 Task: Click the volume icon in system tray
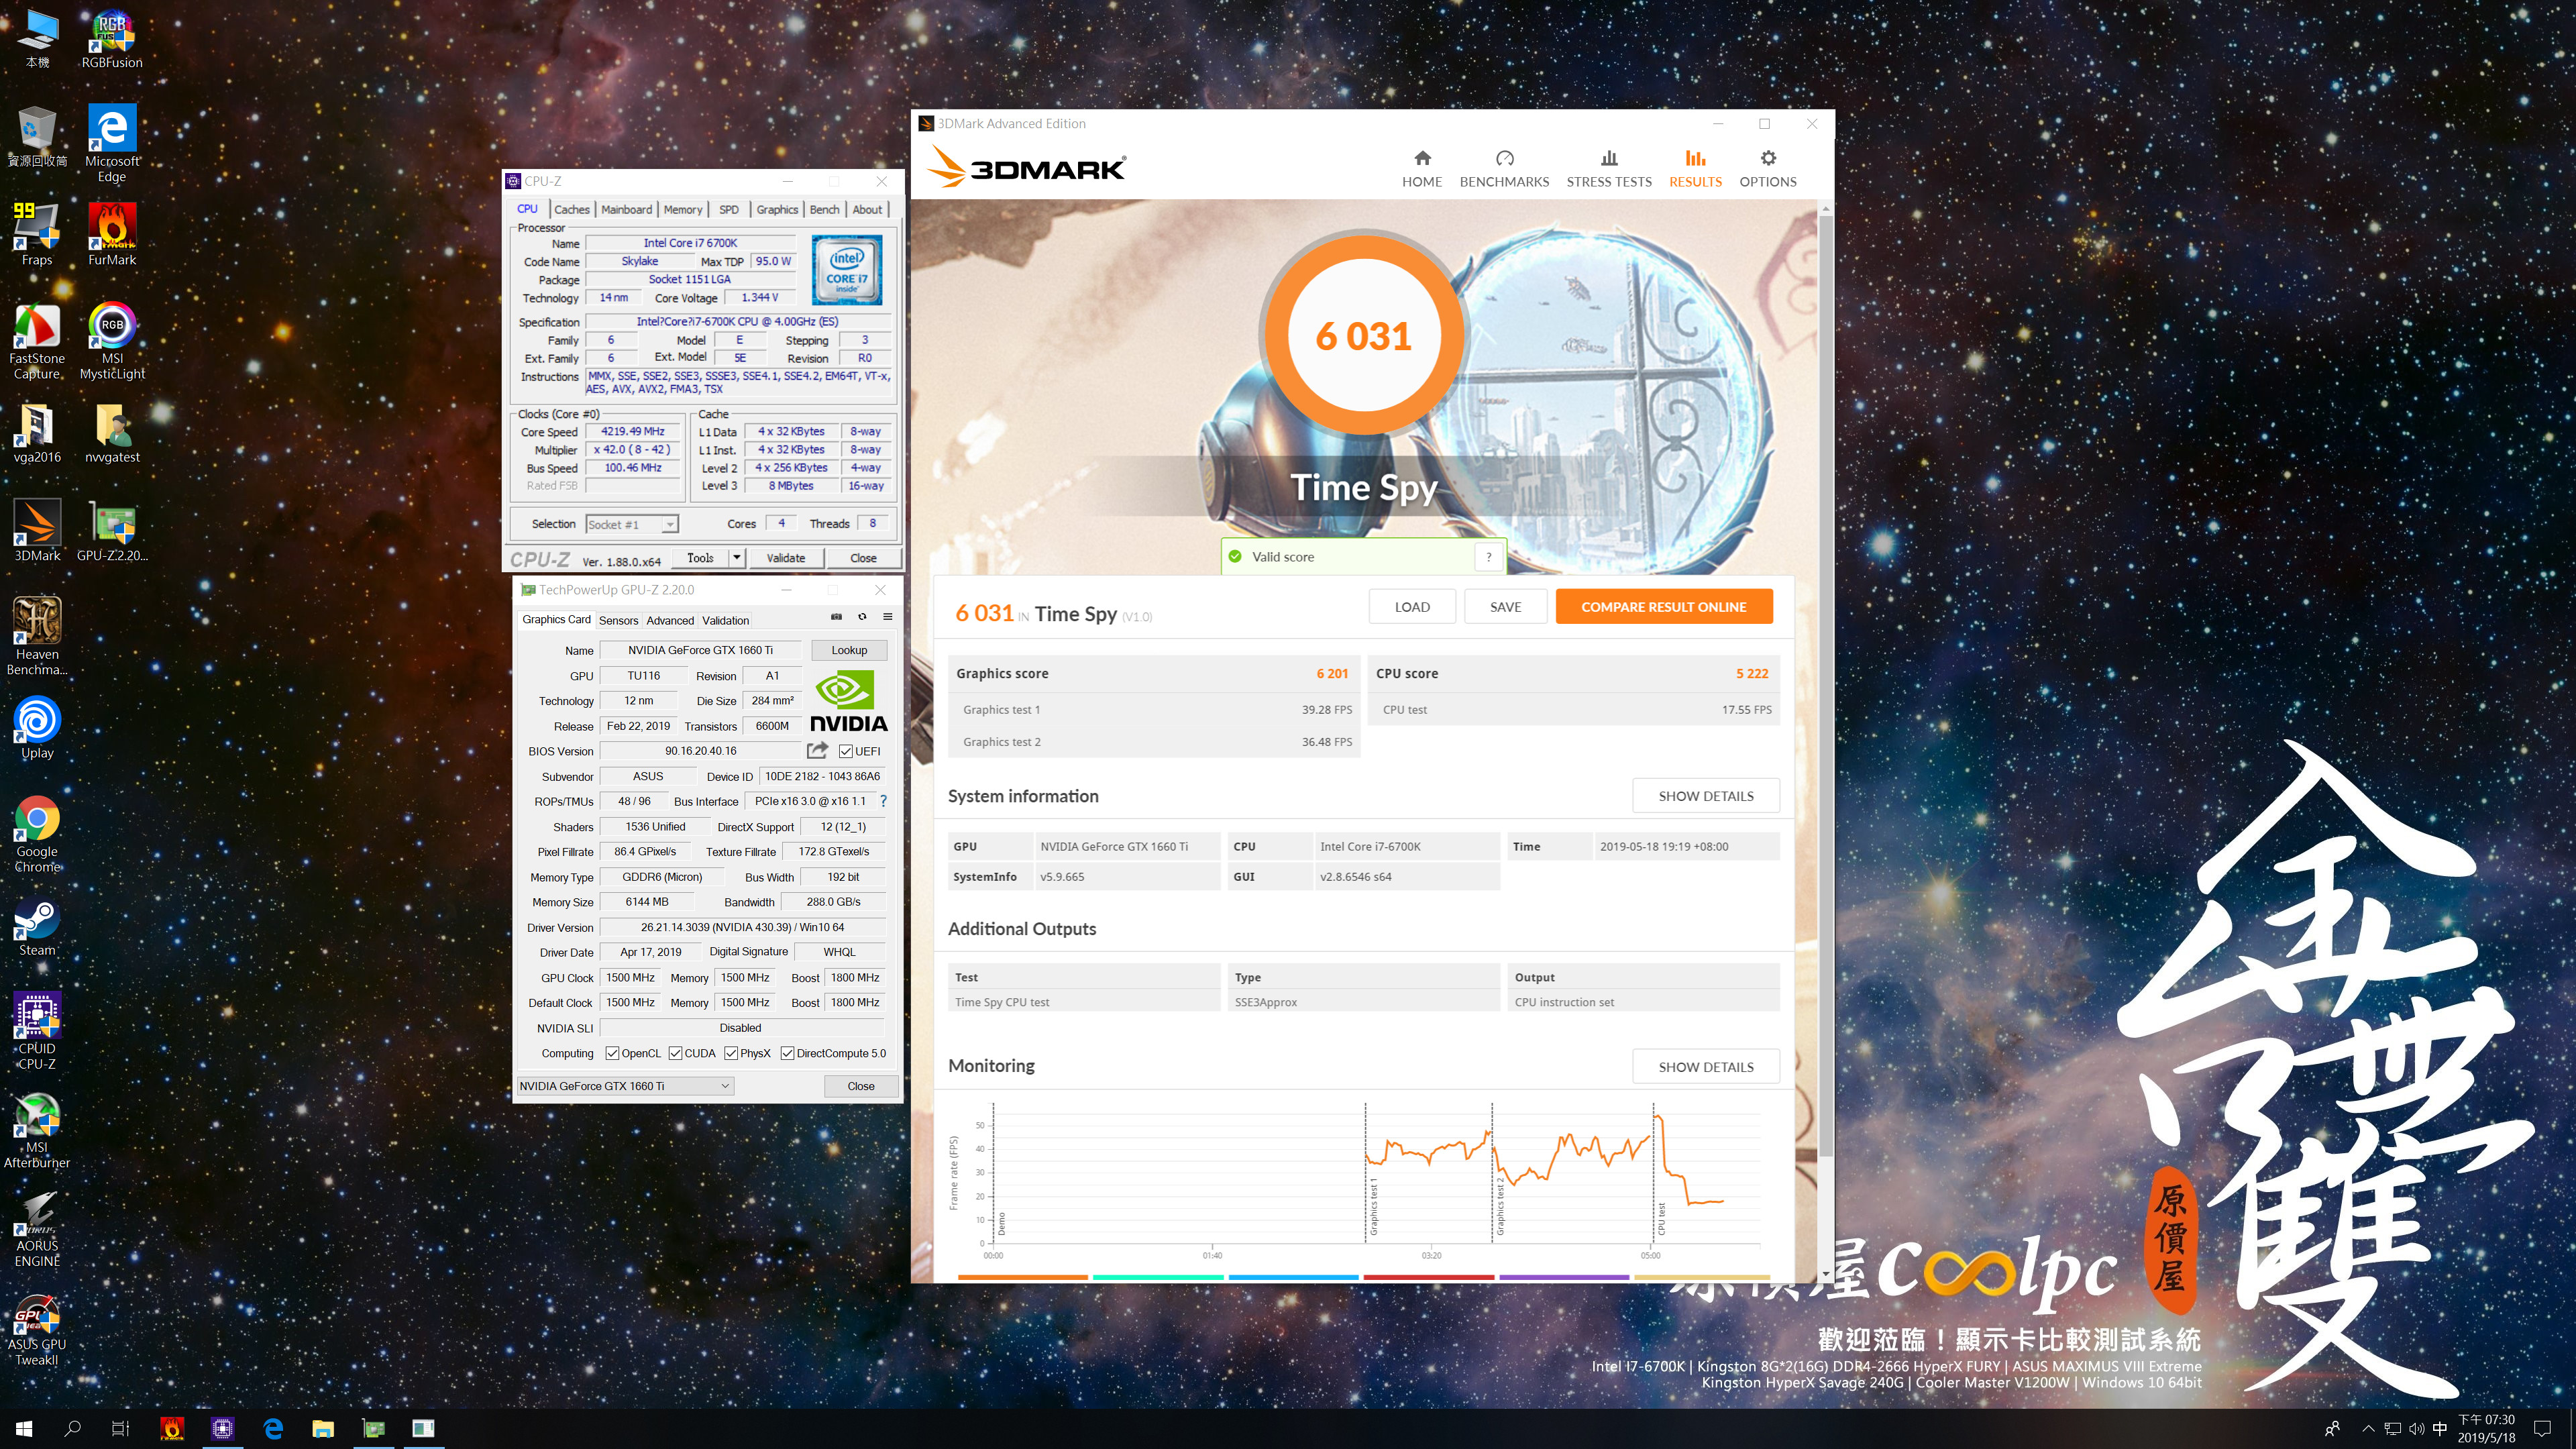point(2417,1429)
